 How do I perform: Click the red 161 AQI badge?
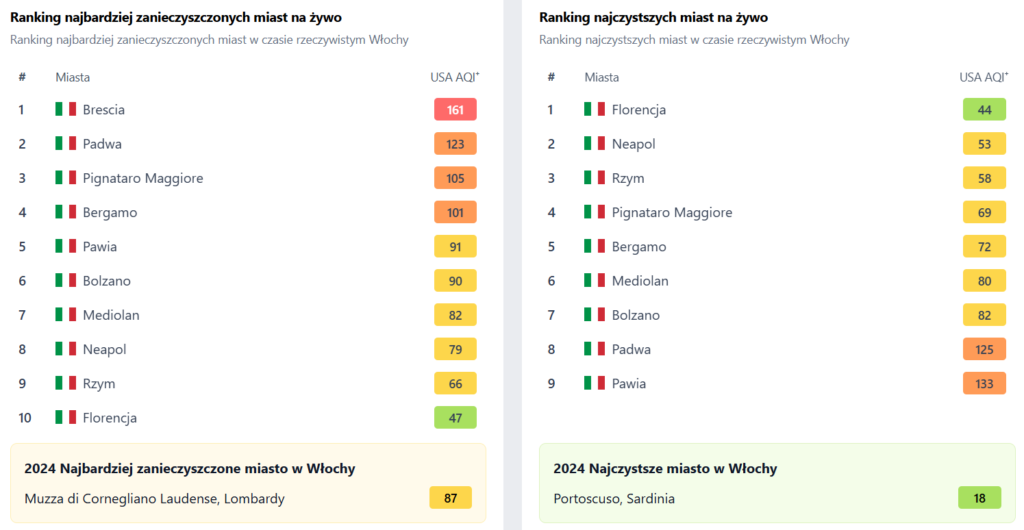coord(455,109)
